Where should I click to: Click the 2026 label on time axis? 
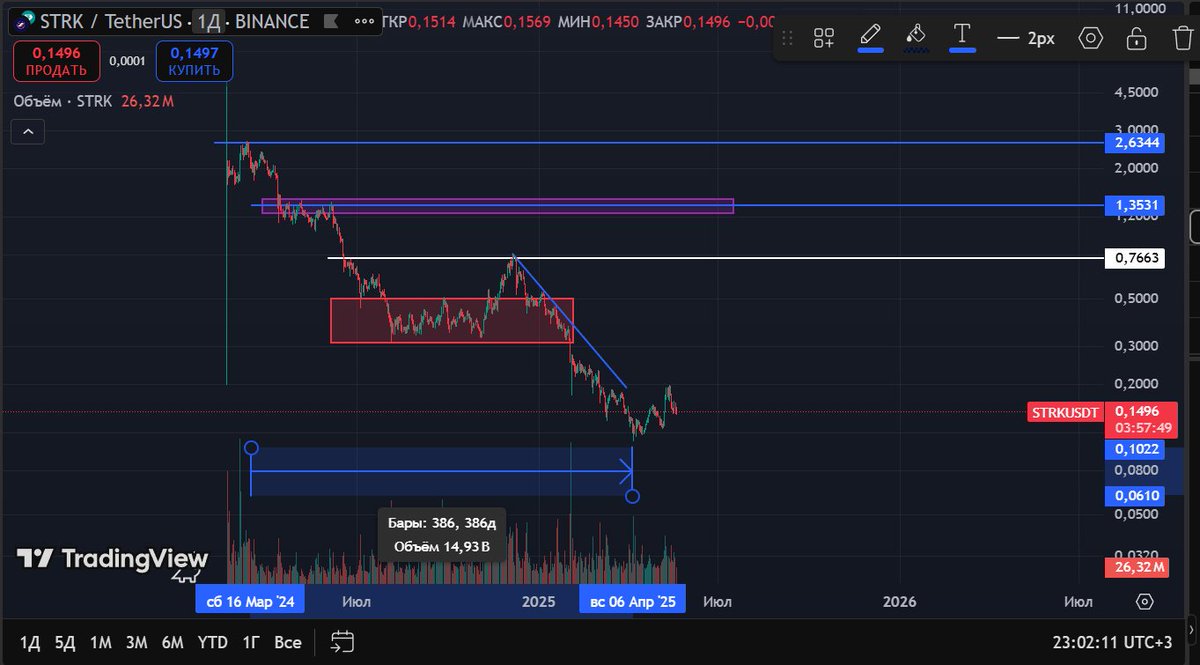(x=900, y=601)
